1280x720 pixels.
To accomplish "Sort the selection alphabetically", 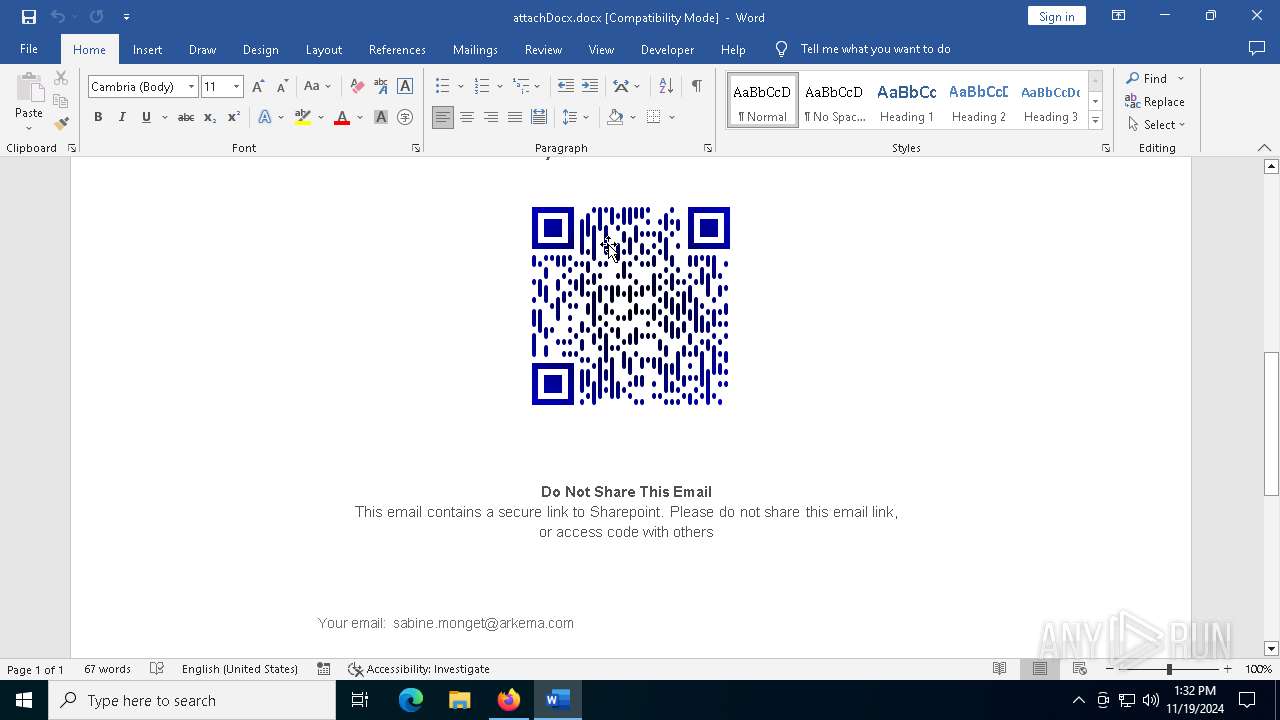I will [x=666, y=86].
